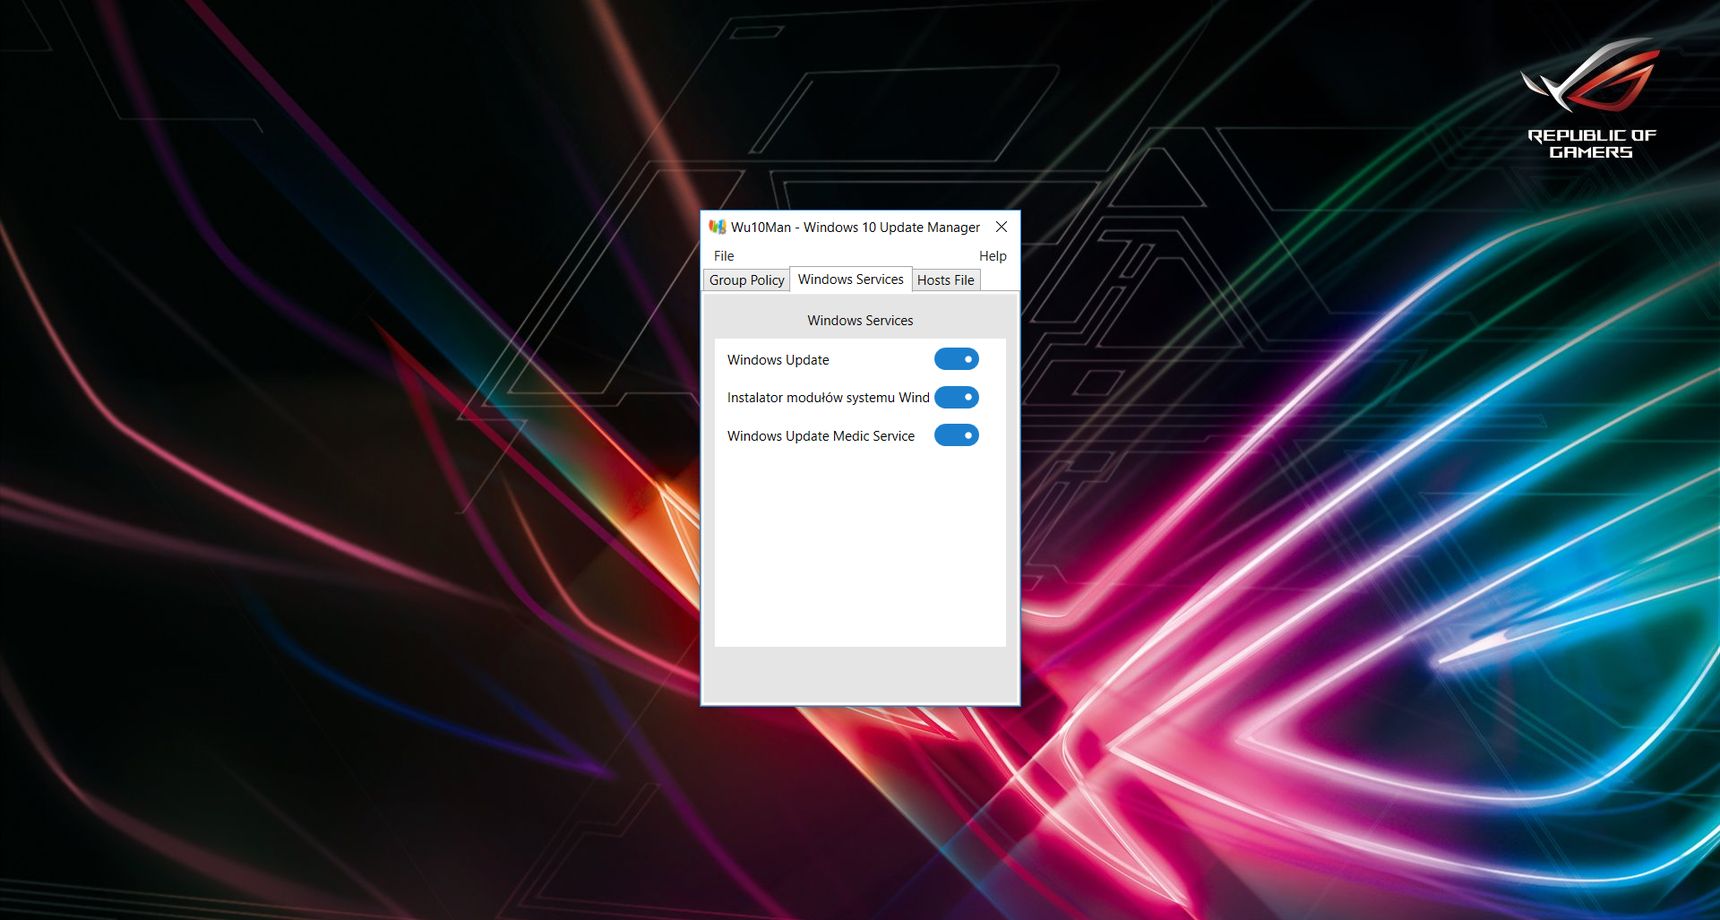Click the Instalator modułów systemu Wind label

pos(828,398)
